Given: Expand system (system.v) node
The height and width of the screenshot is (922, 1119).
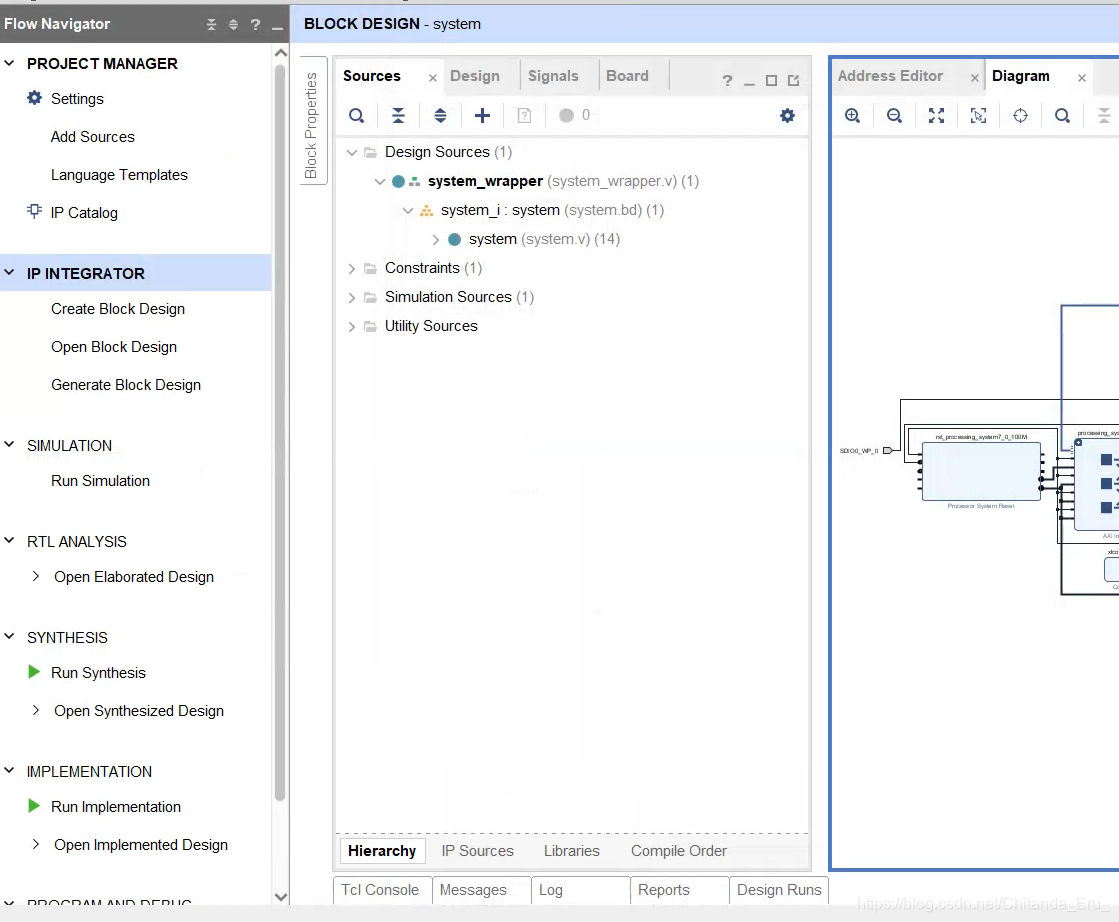Looking at the screenshot, I should [435, 240].
